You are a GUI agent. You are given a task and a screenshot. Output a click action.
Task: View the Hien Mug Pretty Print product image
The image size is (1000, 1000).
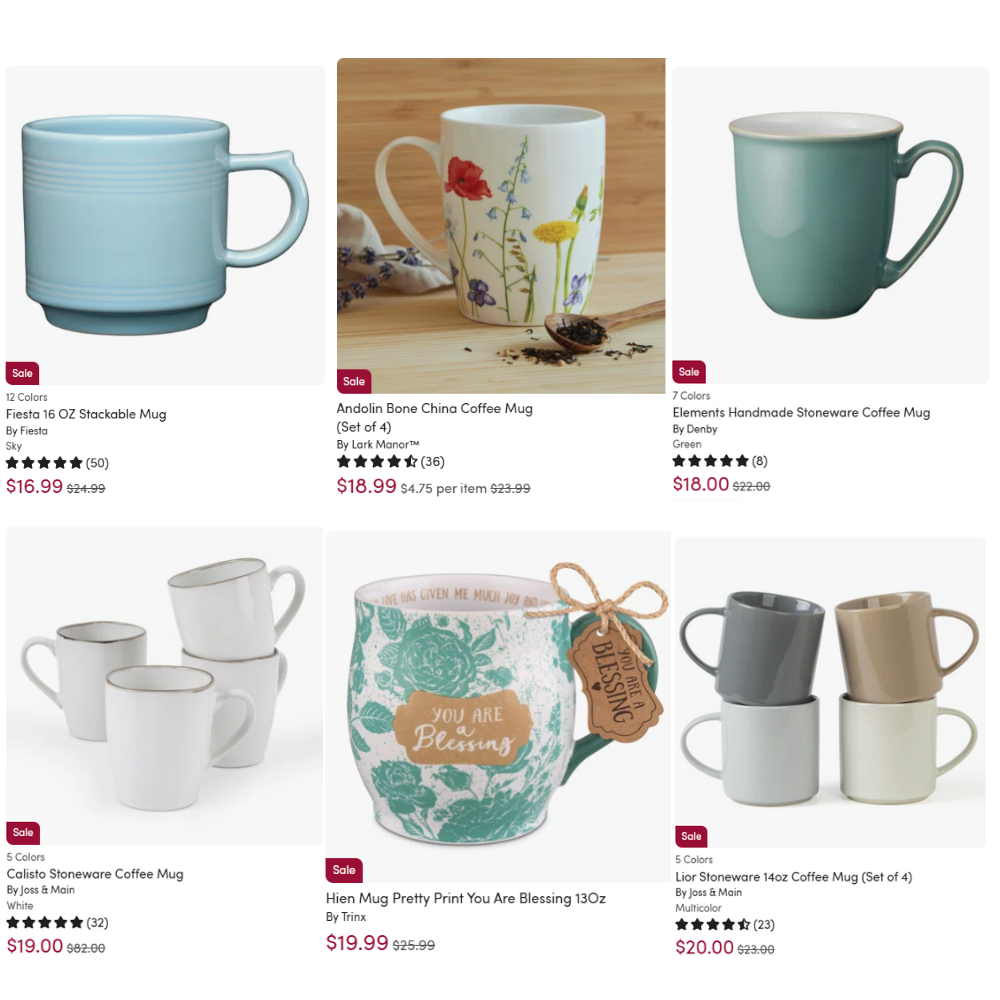click(498, 707)
